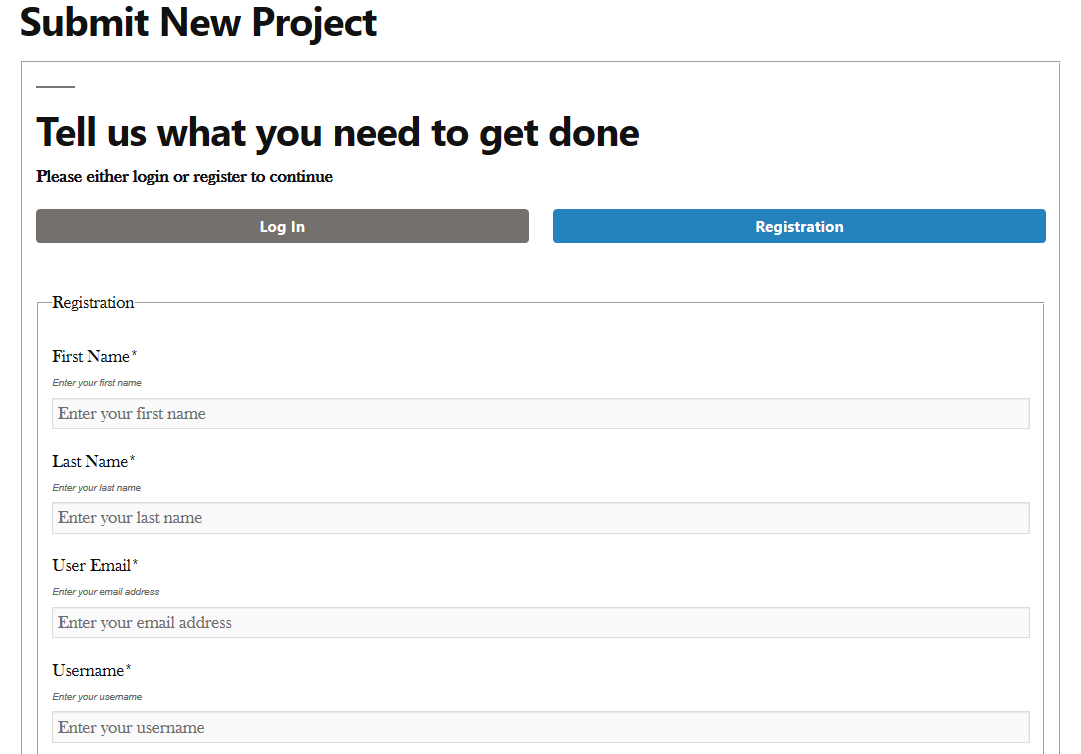Click the username input field
Image resolution: width=1081 pixels, height=754 pixels.
(540, 727)
